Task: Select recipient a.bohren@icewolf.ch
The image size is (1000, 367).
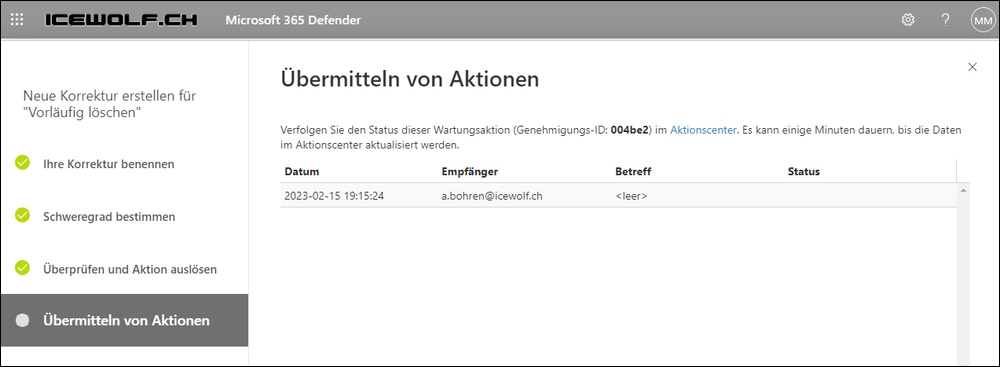Action: pyautogui.click(x=492, y=196)
